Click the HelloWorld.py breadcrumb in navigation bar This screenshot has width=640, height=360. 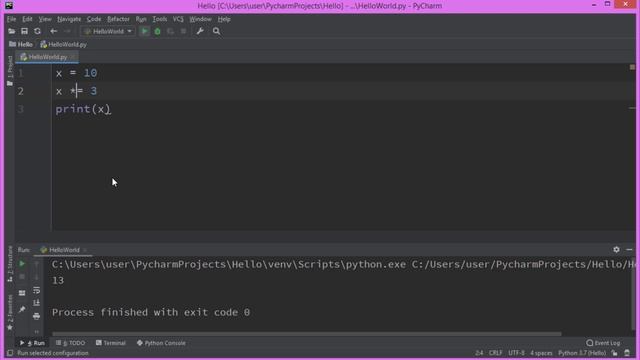64,44
